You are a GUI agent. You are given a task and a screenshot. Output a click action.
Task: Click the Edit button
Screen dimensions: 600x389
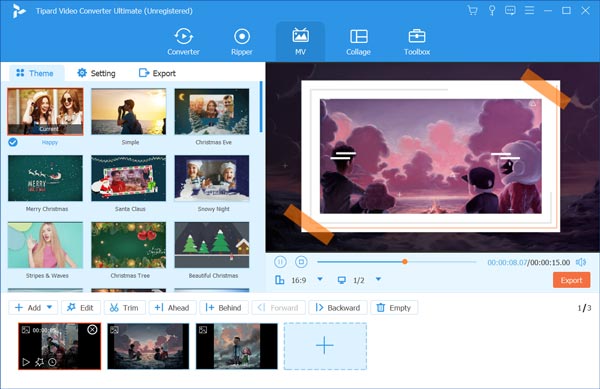pos(81,308)
